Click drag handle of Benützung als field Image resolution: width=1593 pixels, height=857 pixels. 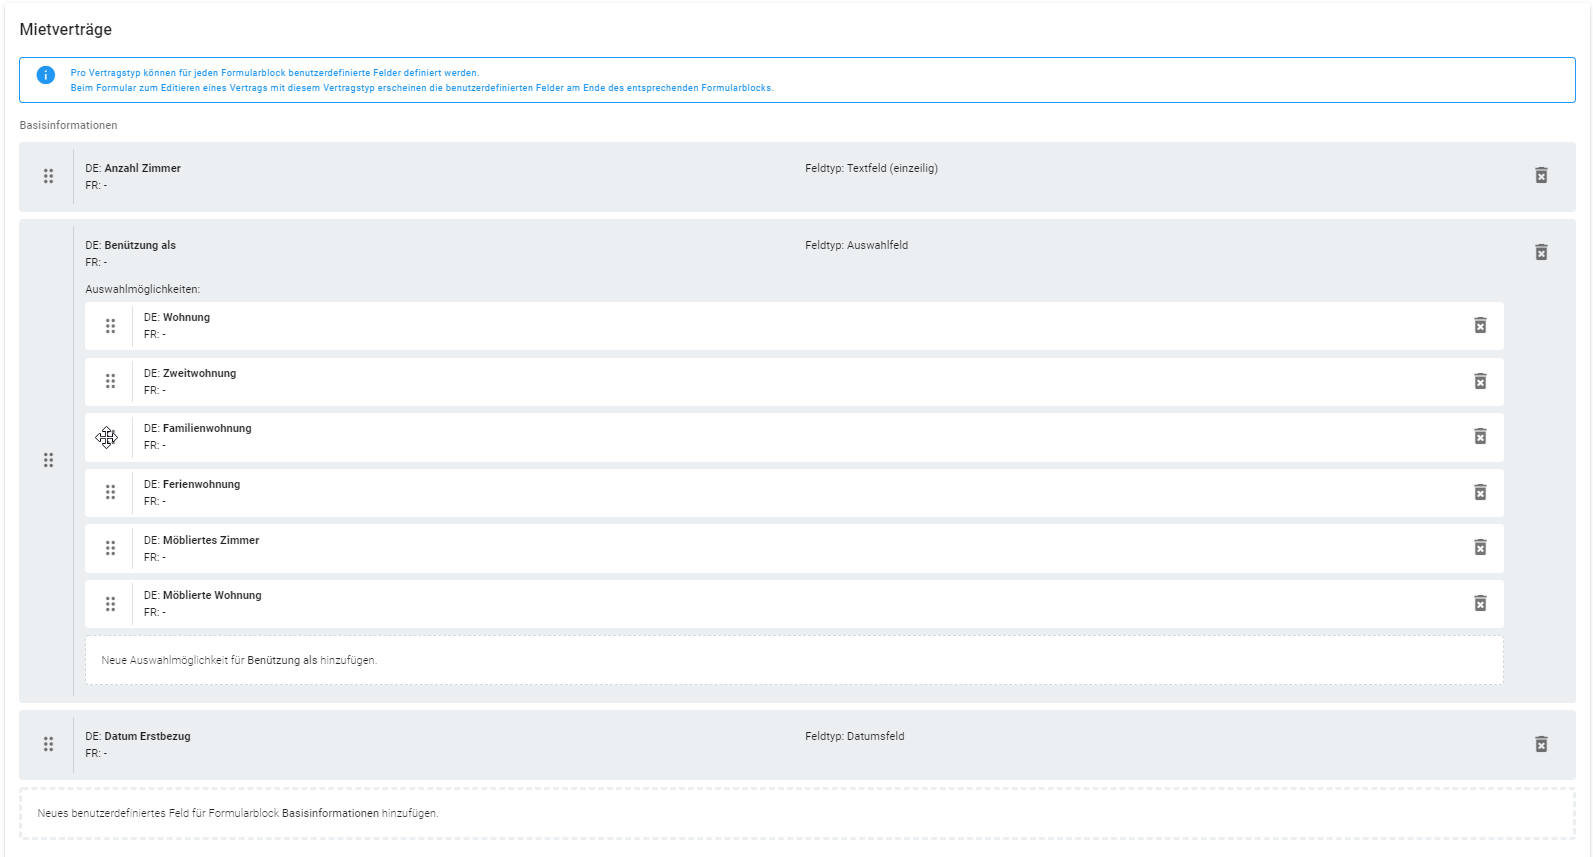click(x=48, y=460)
